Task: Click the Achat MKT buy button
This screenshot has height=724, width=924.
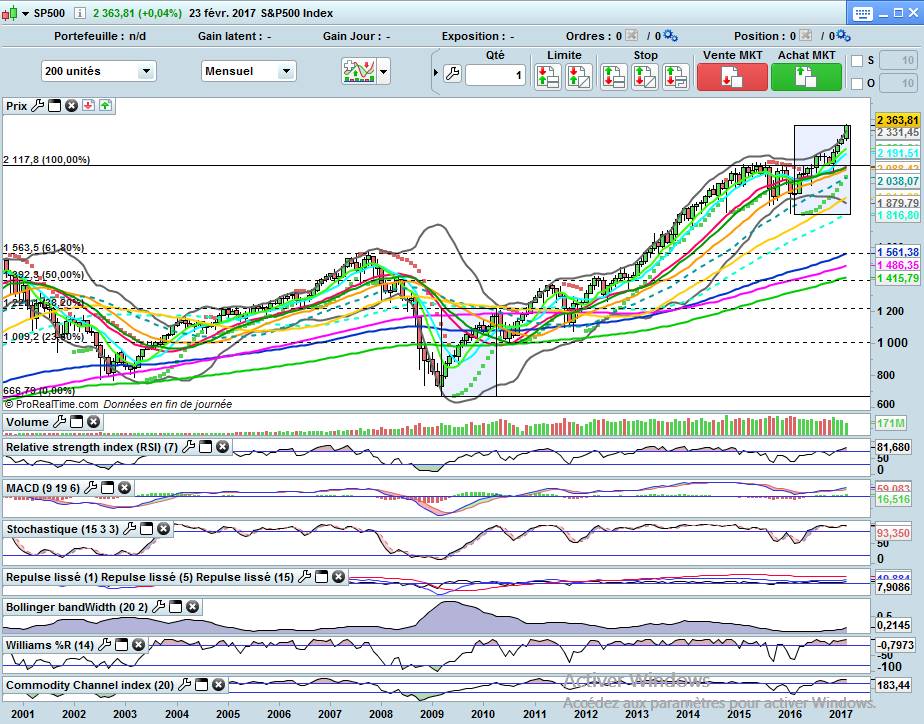Action: click(x=806, y=76)
